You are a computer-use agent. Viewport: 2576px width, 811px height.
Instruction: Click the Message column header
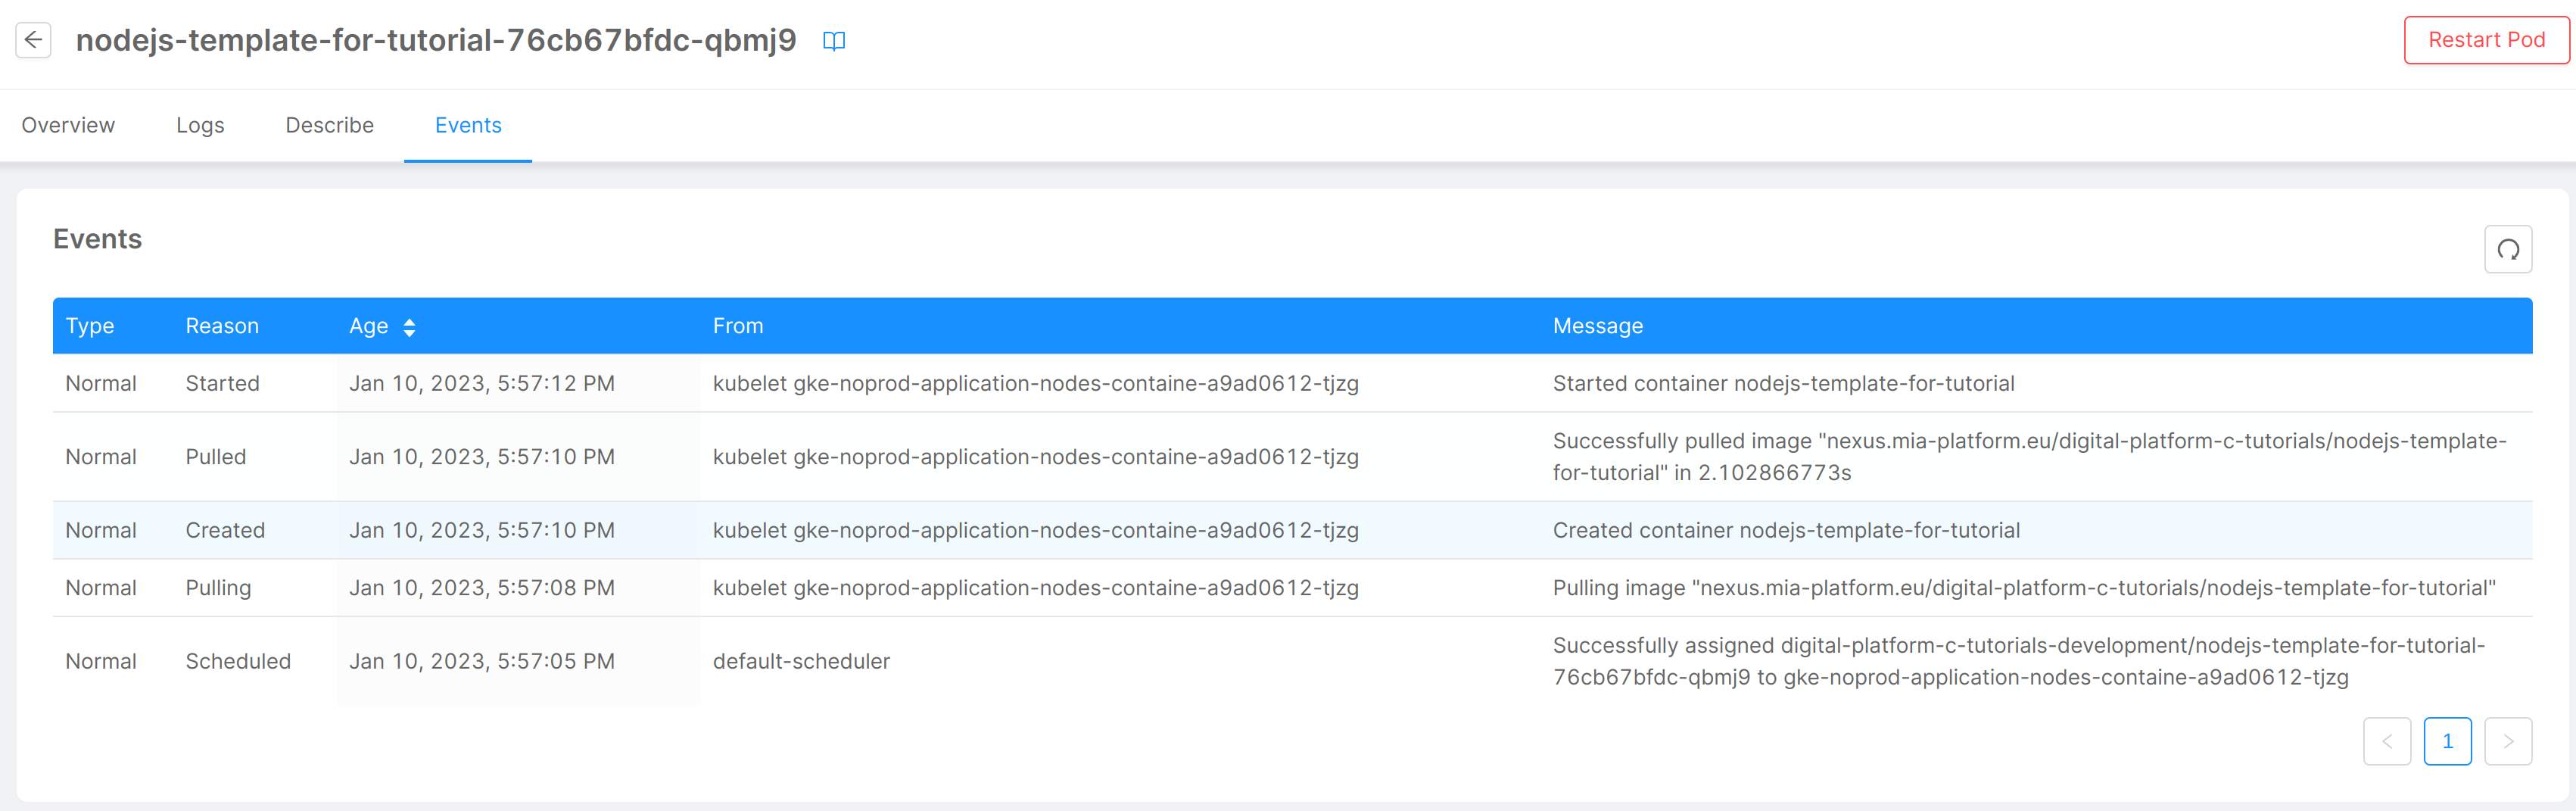point(1597,326)
